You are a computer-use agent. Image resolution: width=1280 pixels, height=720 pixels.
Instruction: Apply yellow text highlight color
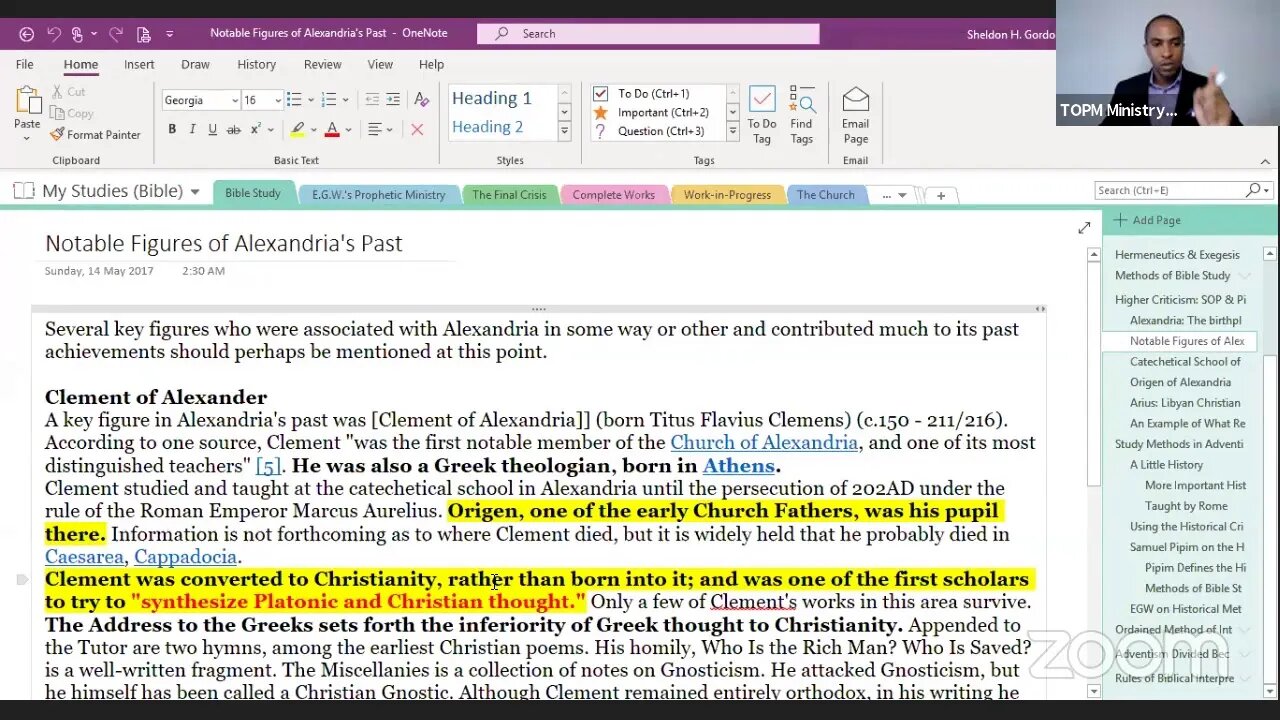pyautogui.click(x=297, y=130)
